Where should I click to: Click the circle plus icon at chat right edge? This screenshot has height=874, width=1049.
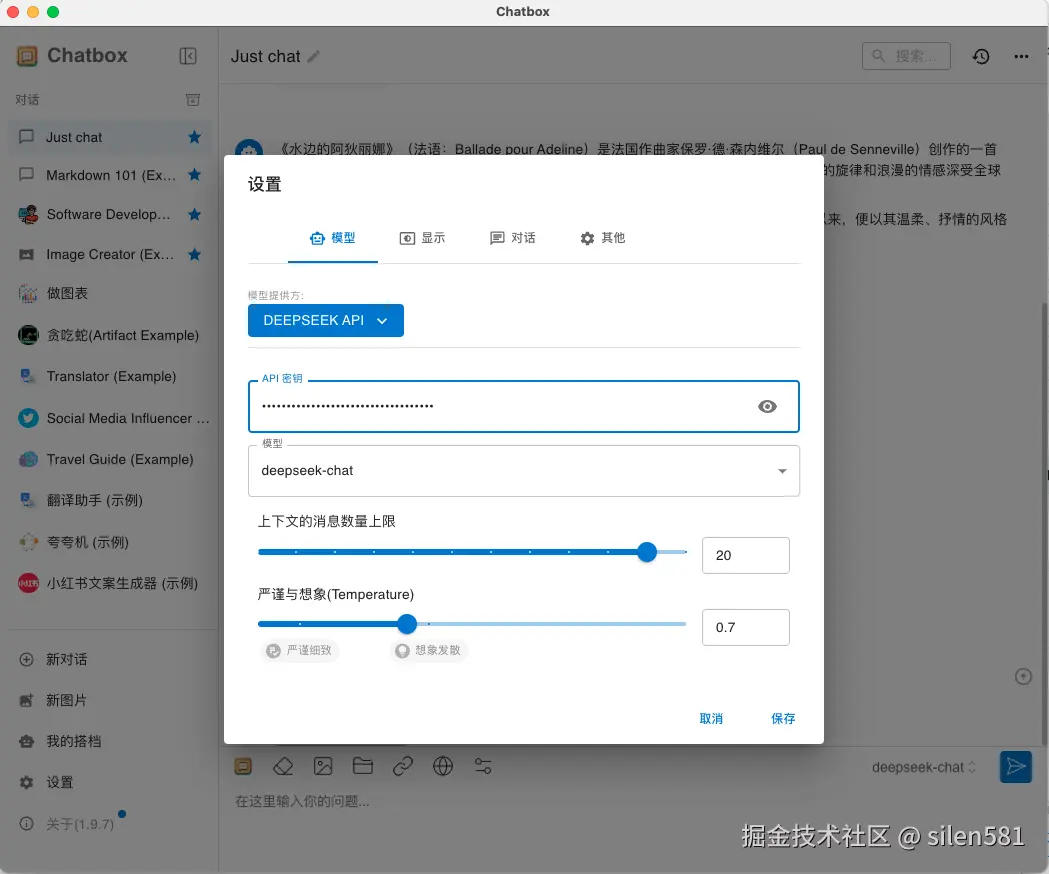point(1023,677)
